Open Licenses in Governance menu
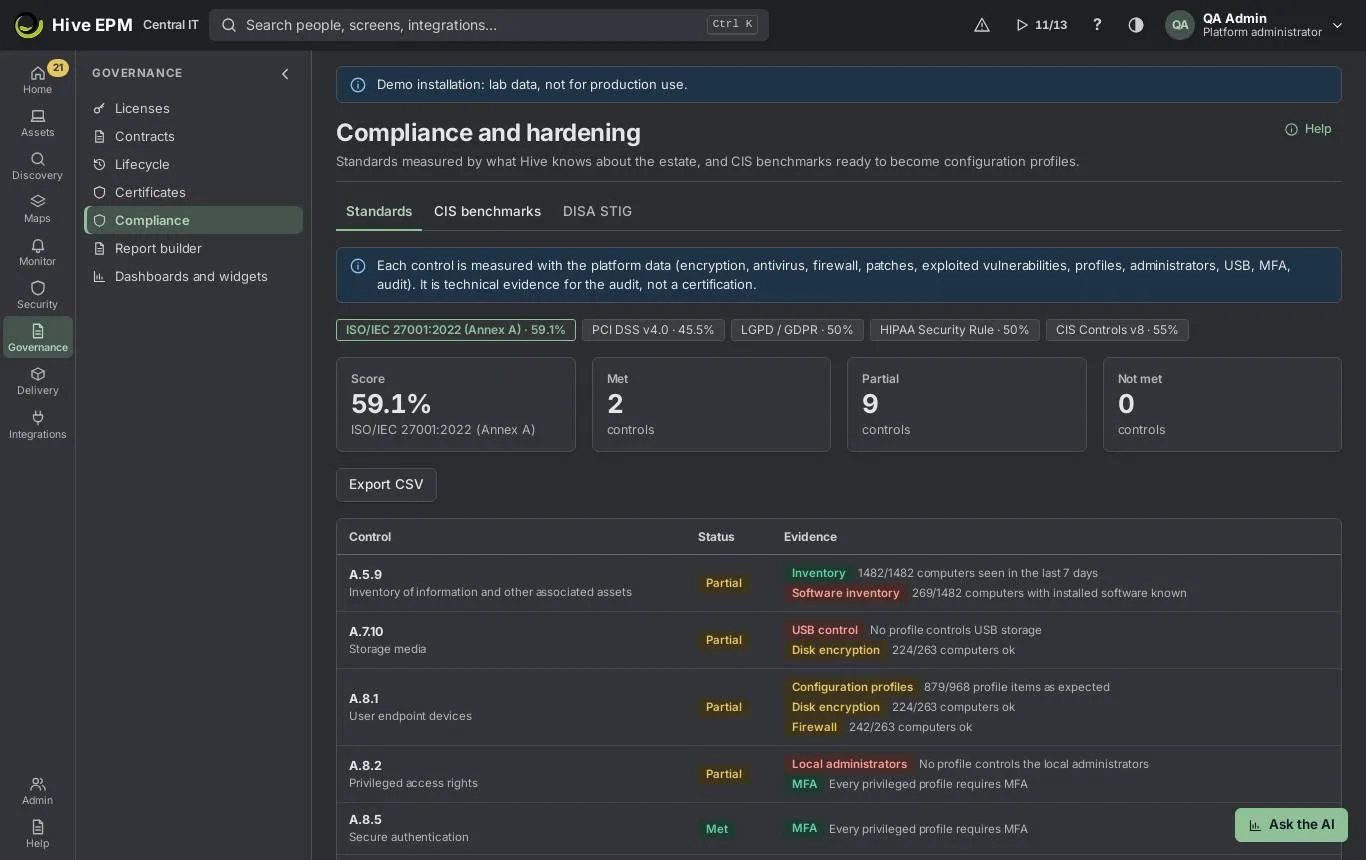The width and height of the screenshot is (1366, 860). tap(193, 108)
